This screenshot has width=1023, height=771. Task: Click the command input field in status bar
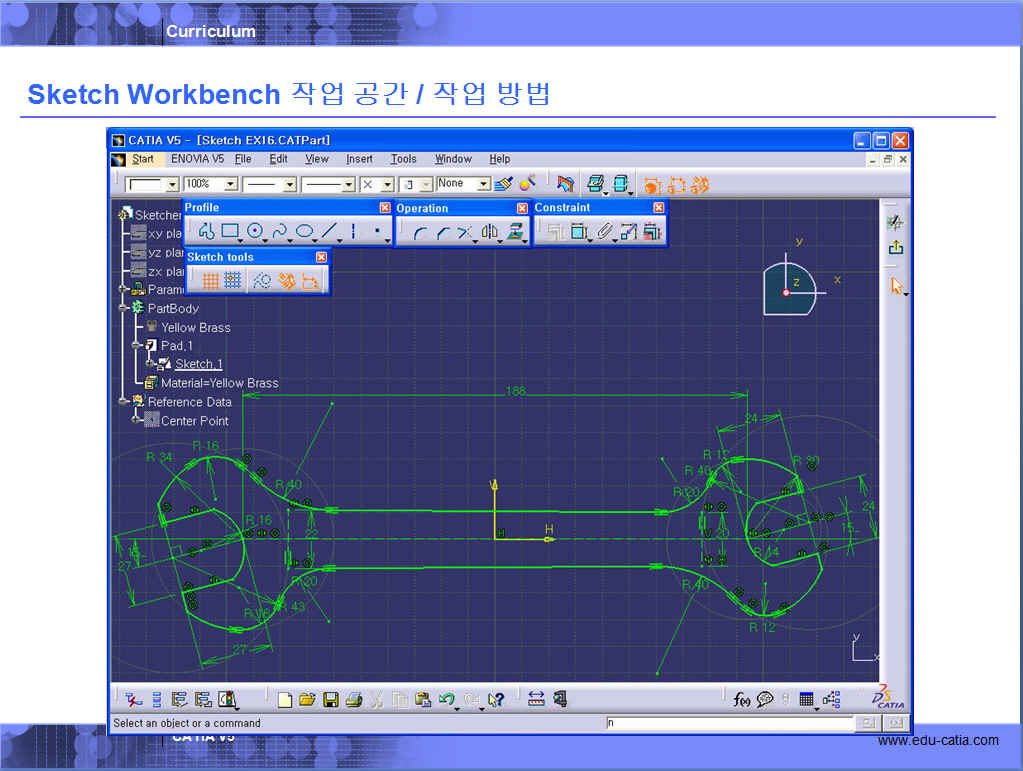tap(728, 722)
